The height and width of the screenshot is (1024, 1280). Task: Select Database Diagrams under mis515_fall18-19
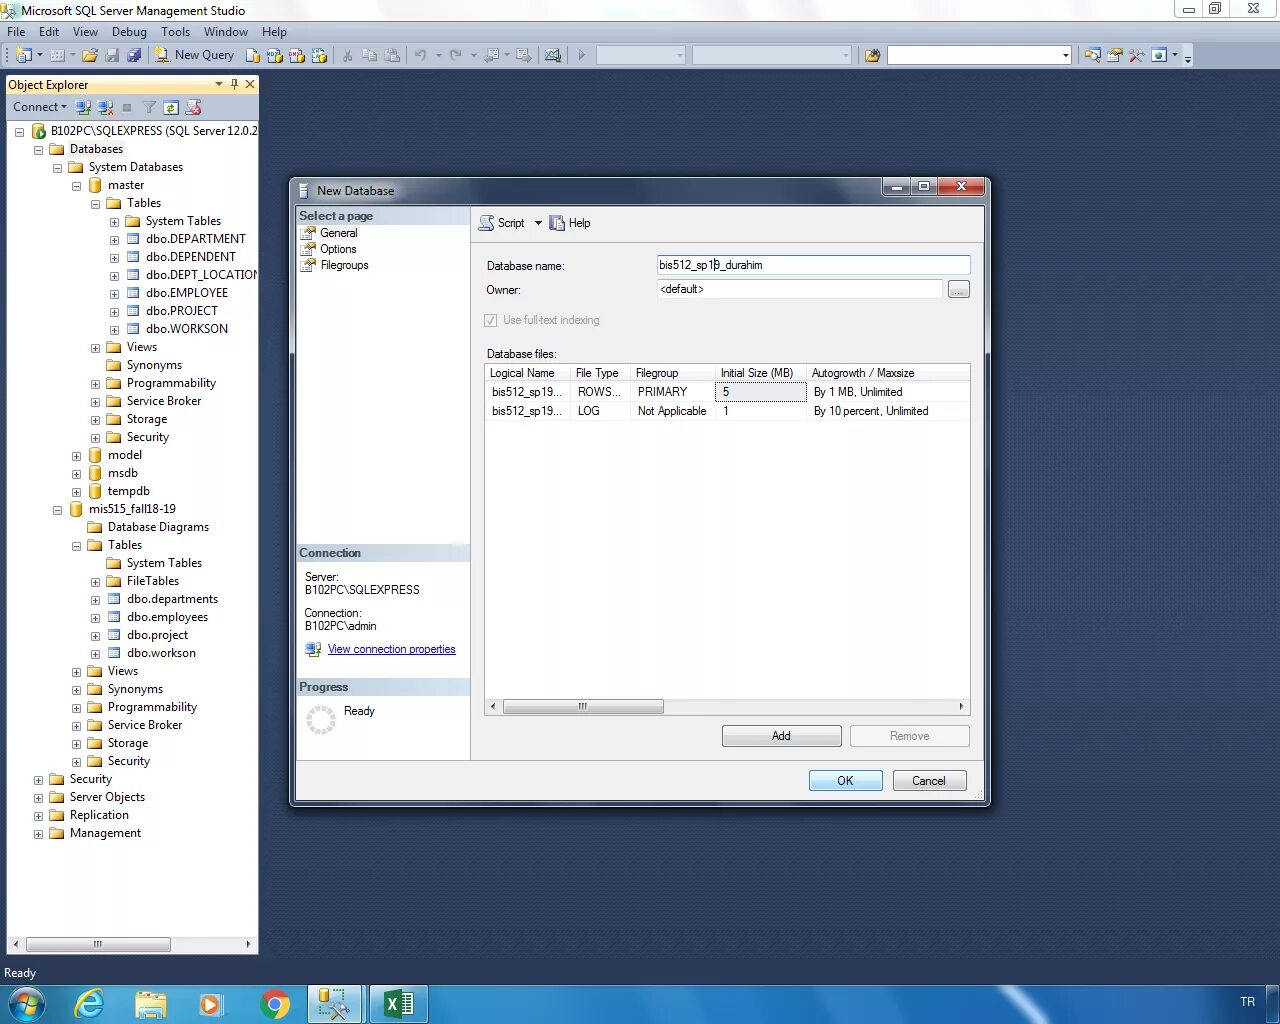click(x=158, y=527)
